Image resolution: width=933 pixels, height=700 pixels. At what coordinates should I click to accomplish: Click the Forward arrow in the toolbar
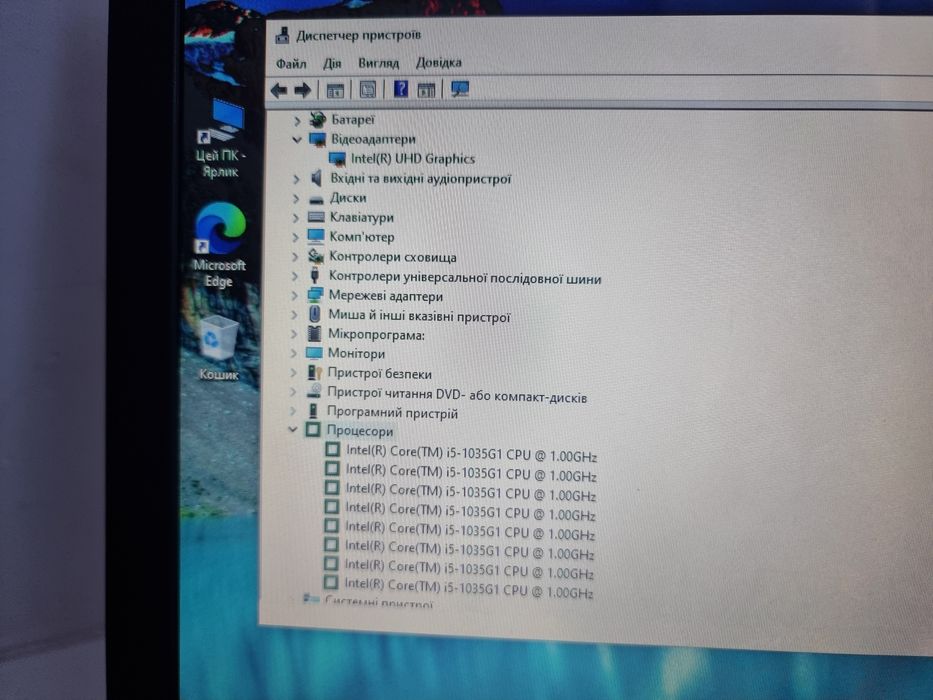point(303,90)
